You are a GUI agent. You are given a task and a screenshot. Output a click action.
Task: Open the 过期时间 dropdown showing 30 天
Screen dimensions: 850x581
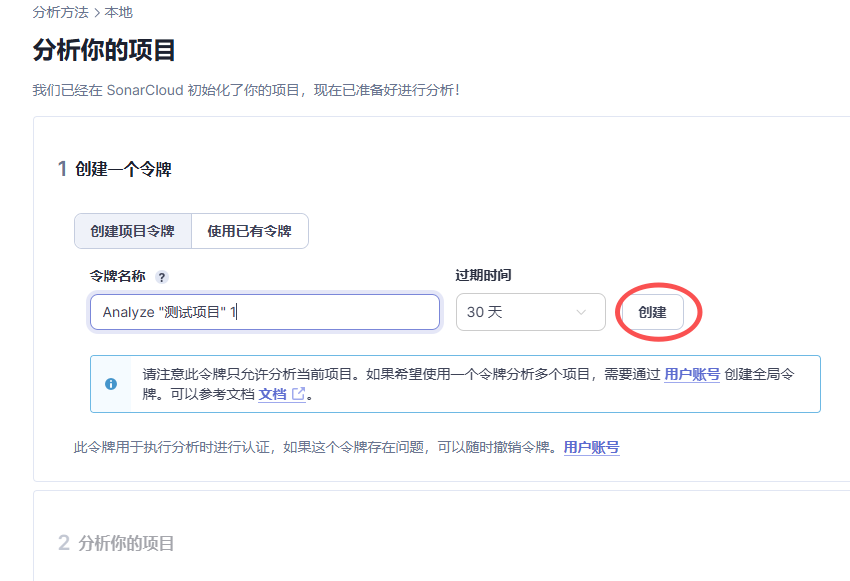coord(530,312)
